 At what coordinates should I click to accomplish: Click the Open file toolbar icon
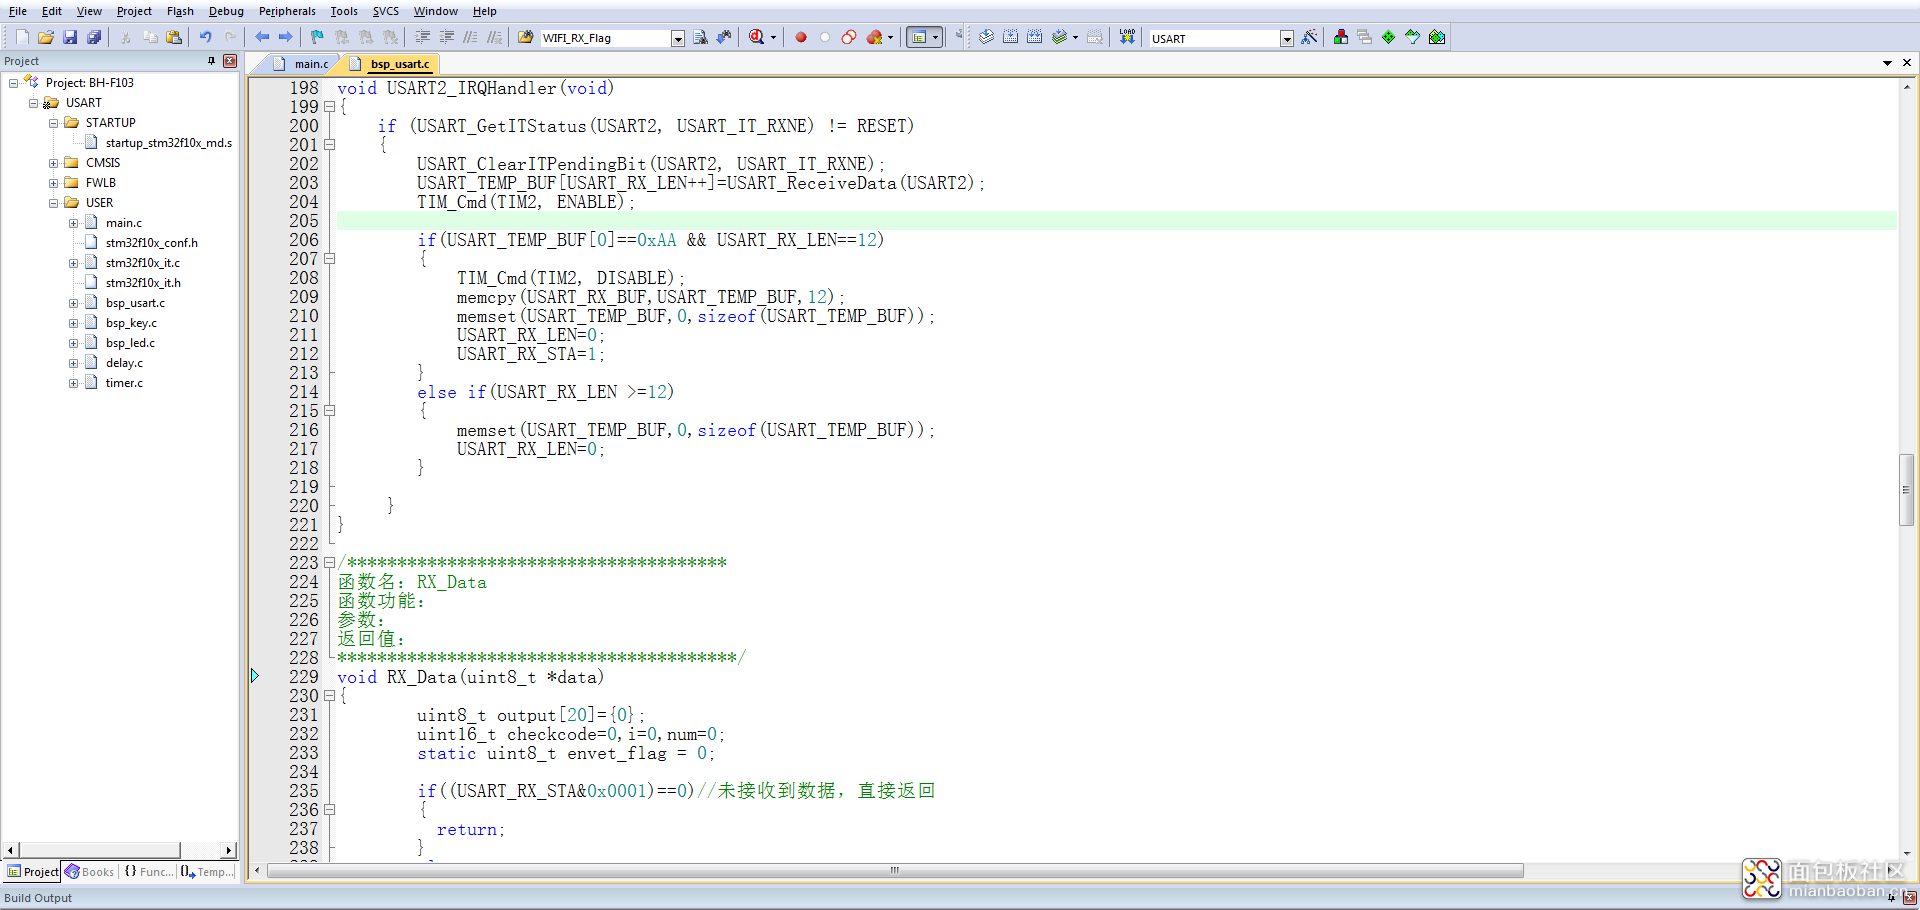[46, 37]
